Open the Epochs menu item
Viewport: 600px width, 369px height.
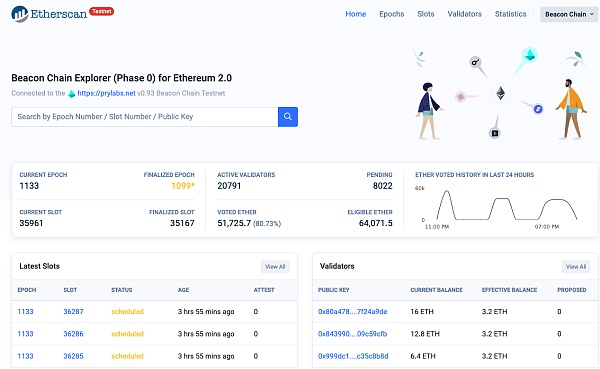(x=391, y=14)
